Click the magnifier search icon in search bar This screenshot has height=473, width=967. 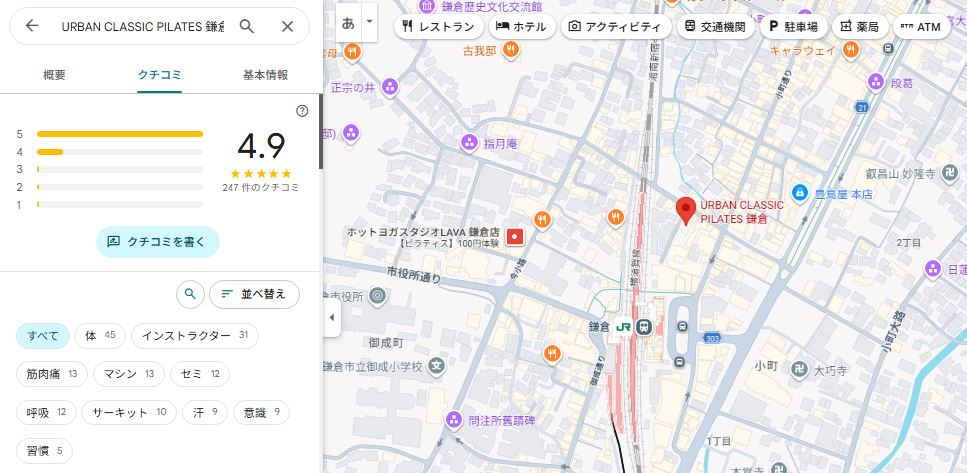(247, 26)
